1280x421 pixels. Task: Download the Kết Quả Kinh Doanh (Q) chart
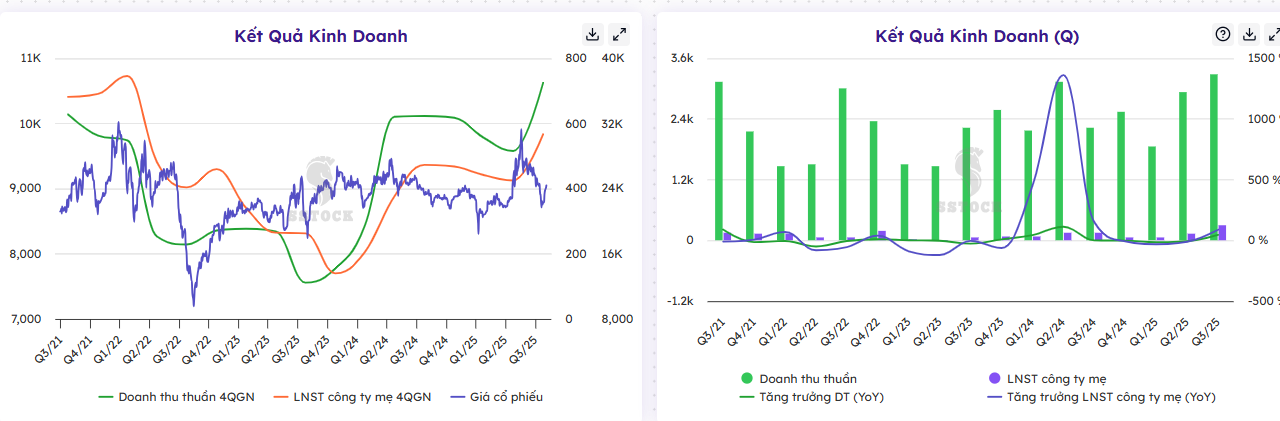[1249, 34]
